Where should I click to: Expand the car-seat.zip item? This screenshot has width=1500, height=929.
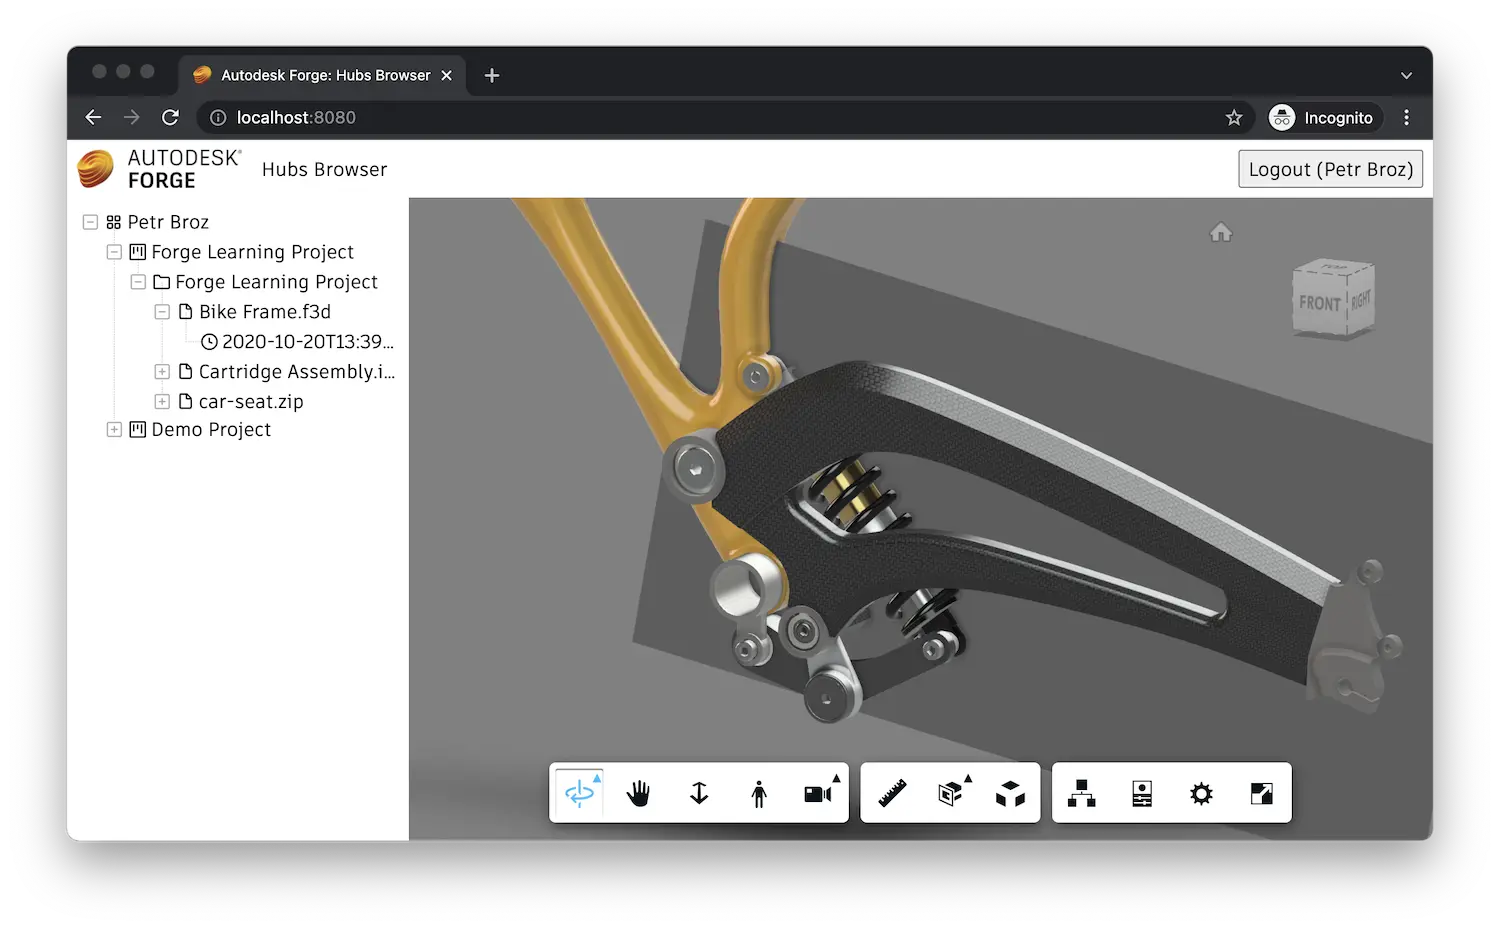(x=162, y=402)
